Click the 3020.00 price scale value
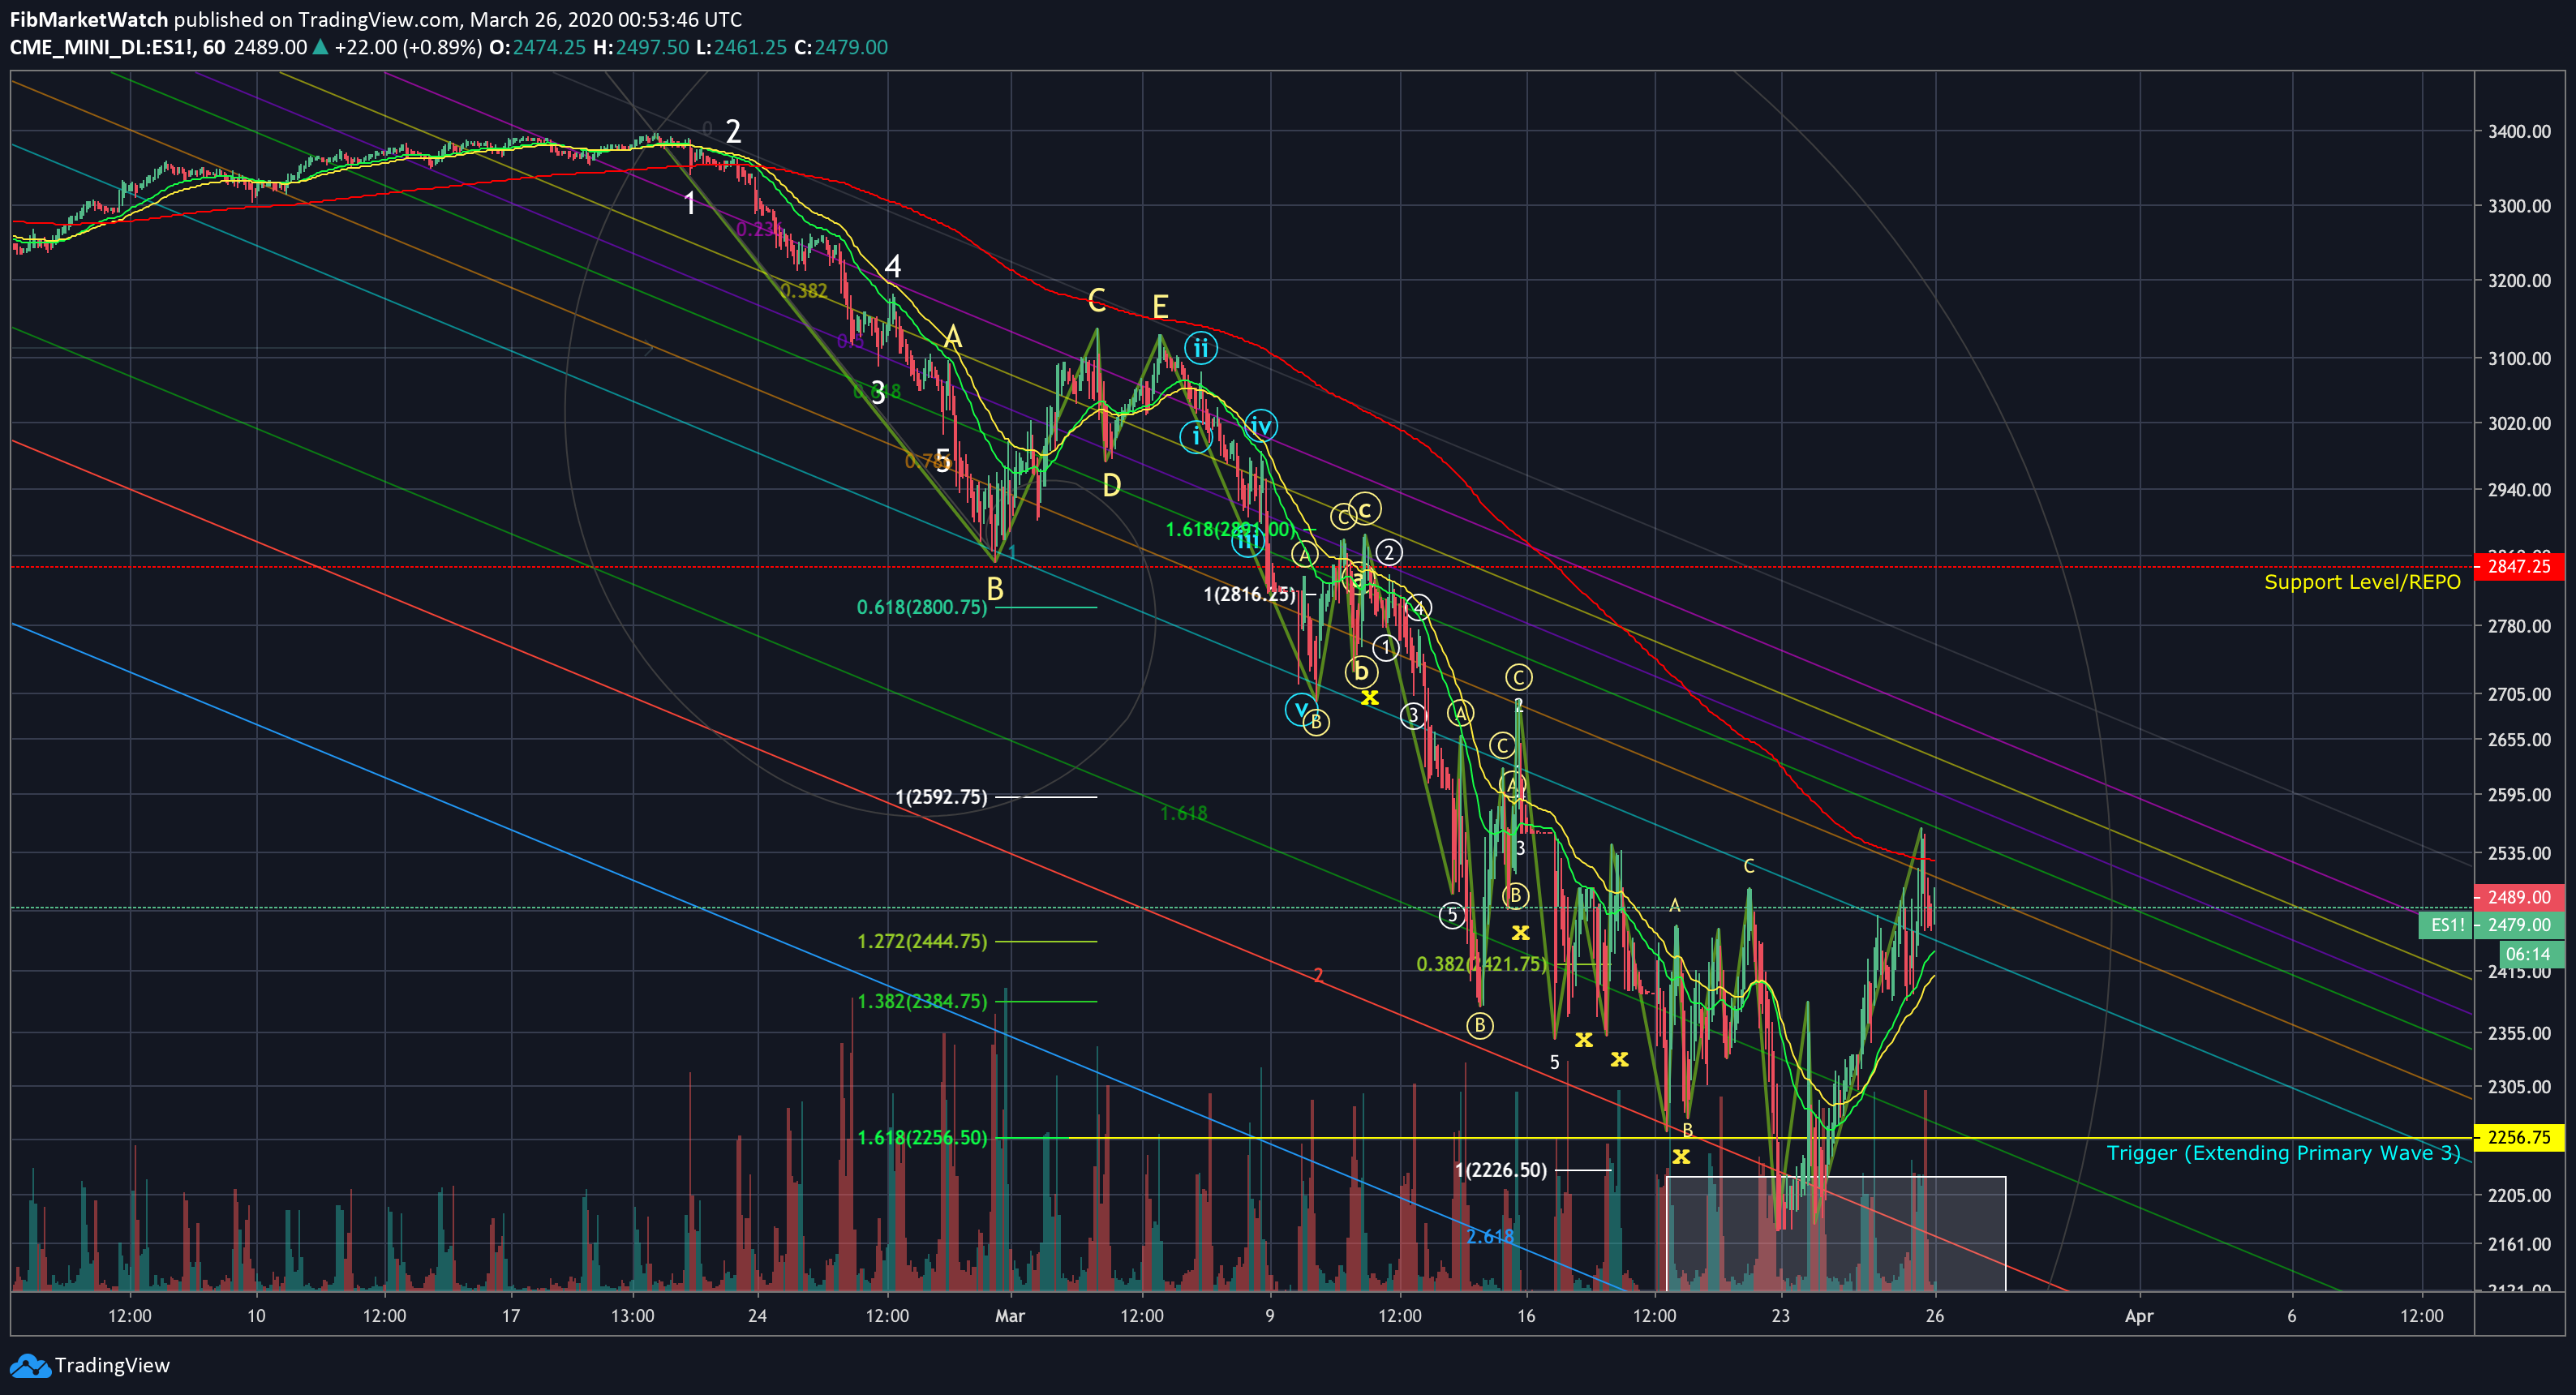 click(x=2519, y=423)
